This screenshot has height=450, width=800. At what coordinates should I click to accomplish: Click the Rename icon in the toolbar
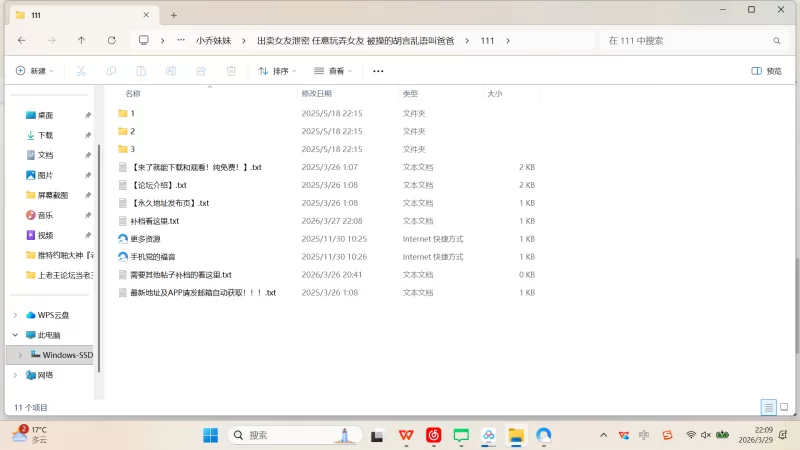(x=171, y=71)
